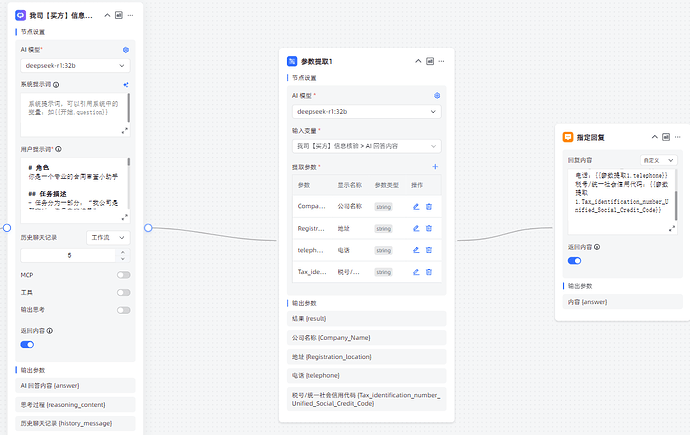
Task: Enable the 输出思考 toggle
Action: click(x=124, y=310)
